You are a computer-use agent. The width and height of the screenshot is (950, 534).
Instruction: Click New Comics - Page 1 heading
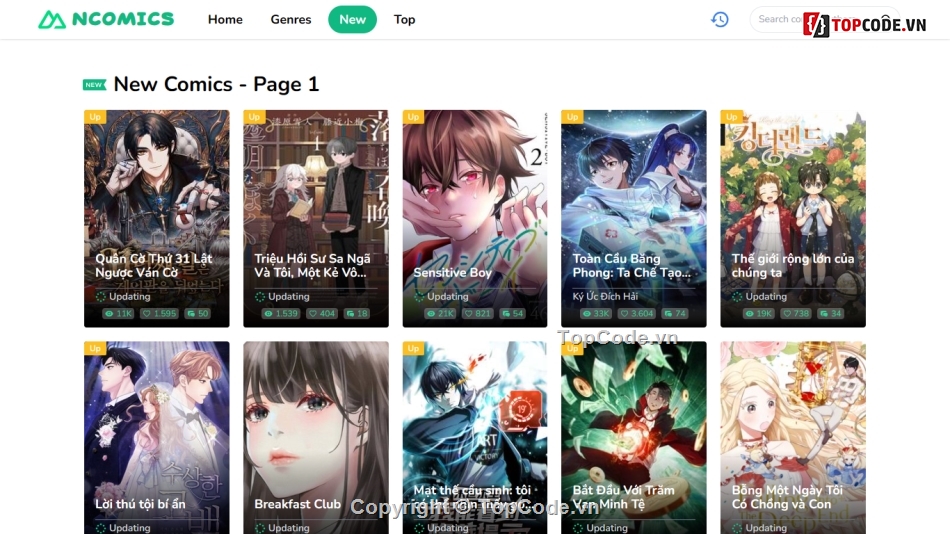pos(216,84)
